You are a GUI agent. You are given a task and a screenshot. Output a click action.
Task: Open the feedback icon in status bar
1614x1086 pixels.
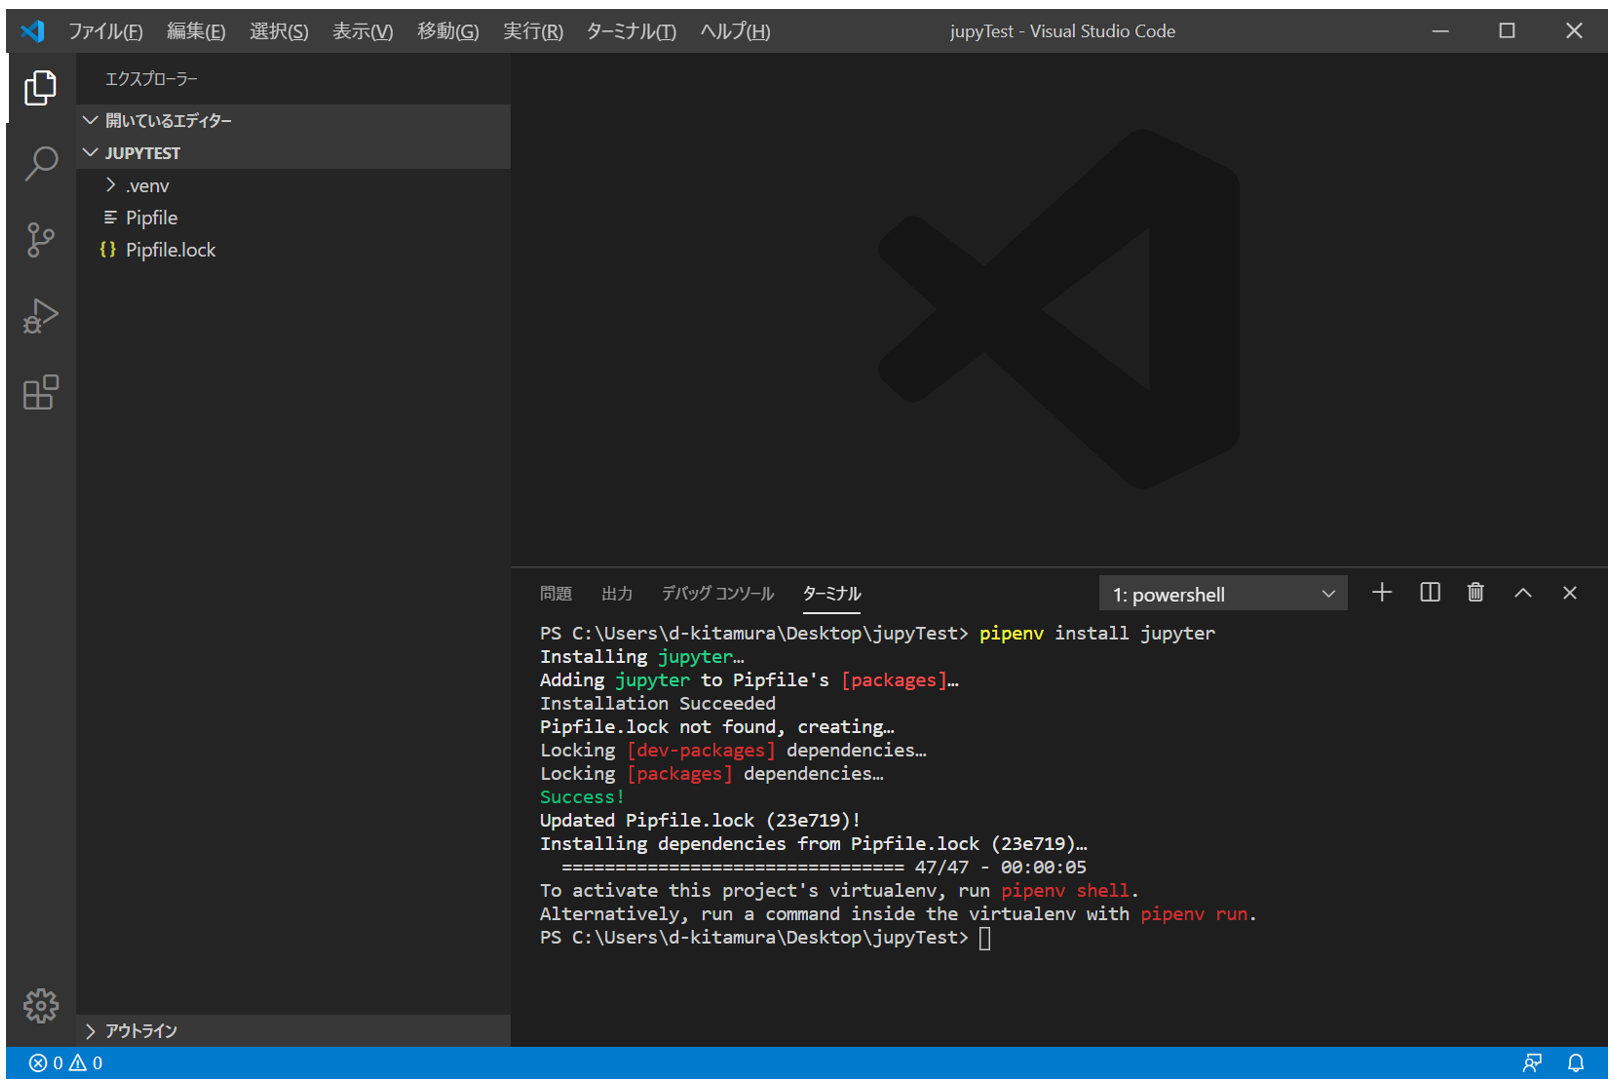pos(1531,1063)
